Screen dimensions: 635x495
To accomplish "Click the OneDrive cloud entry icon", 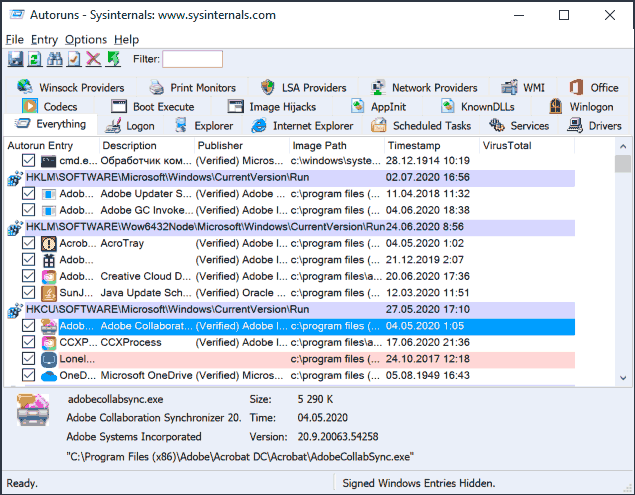I will point(49,376).
